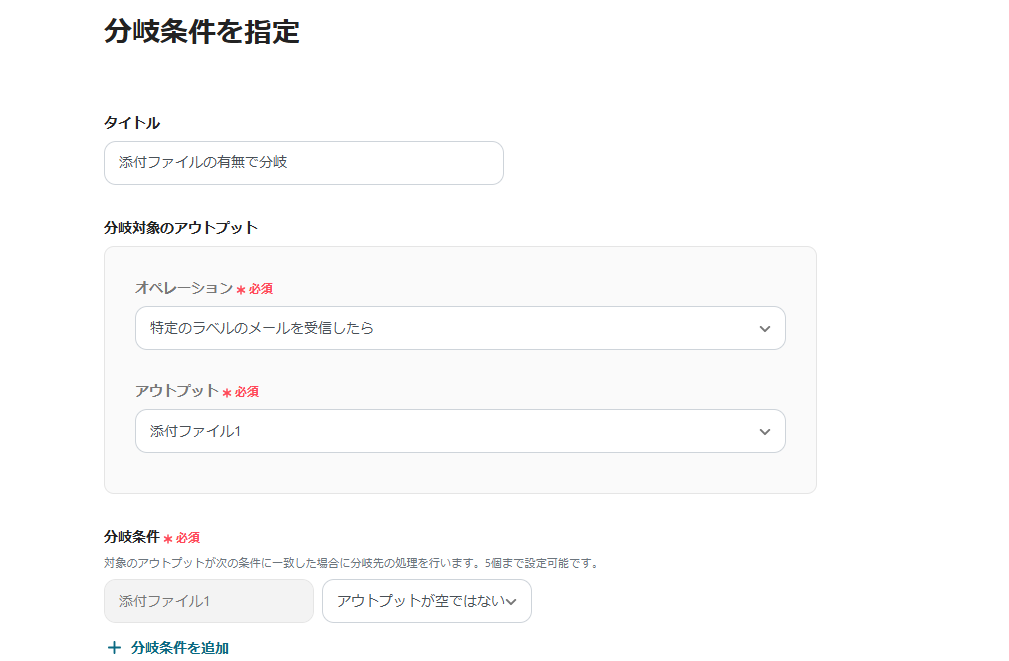1009x661 pixels.
Task: Click the red 必須 marker next to 分岐条件
Action: click(182, 538)
